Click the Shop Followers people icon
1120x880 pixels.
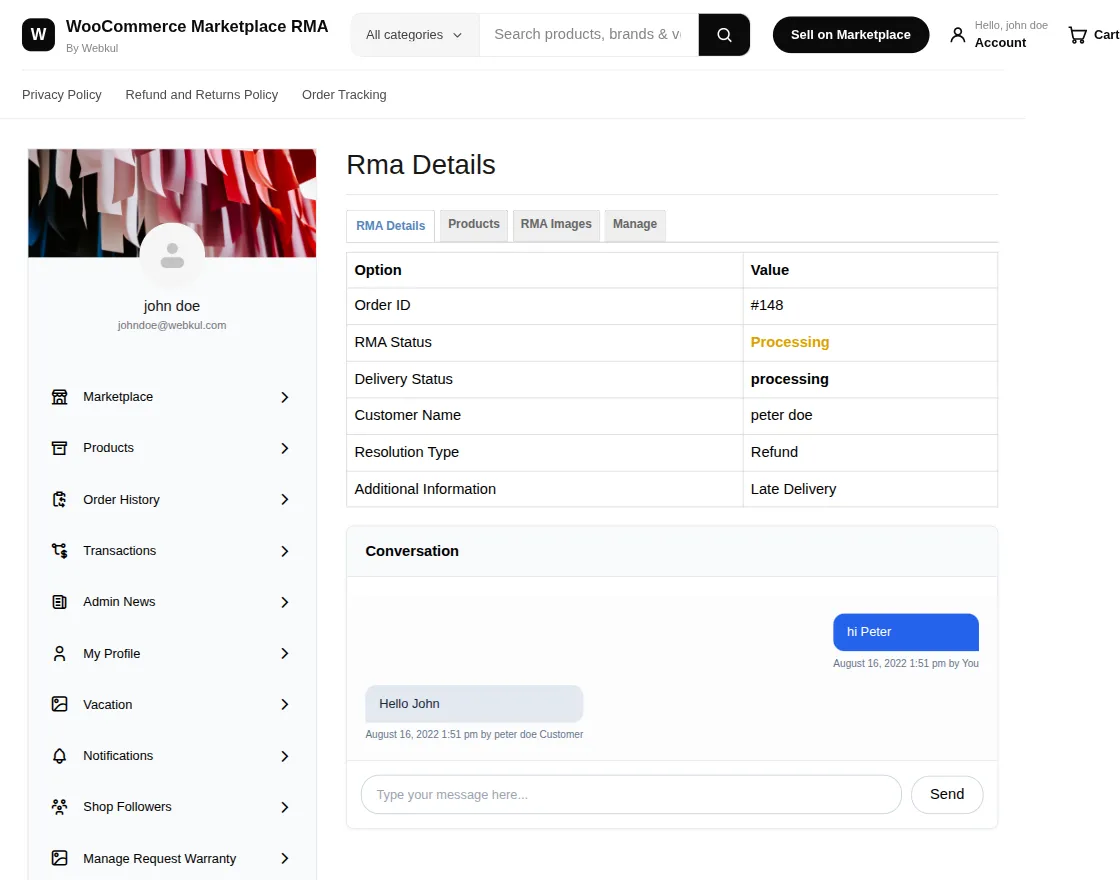[x=59, y=807]
